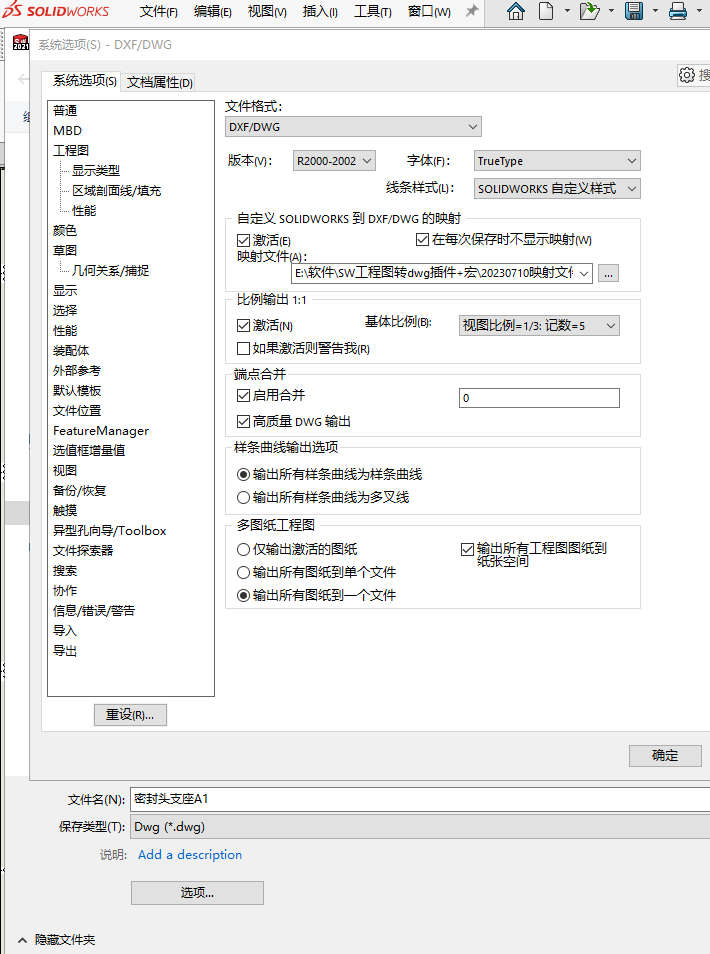Select 输出所有样条曲线为样条曲线 radio
Screen dimensions: 710x954
pyautogui.click(x=243, y=475)
